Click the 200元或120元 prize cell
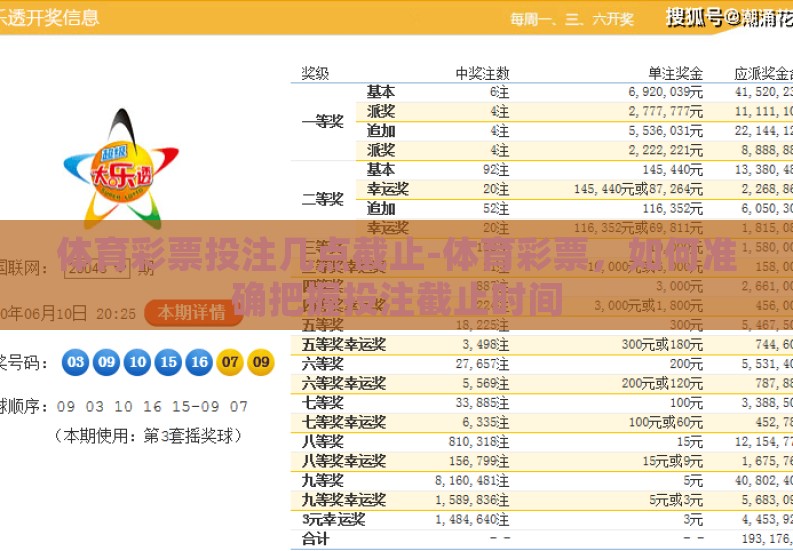 (x=662, y=384)
